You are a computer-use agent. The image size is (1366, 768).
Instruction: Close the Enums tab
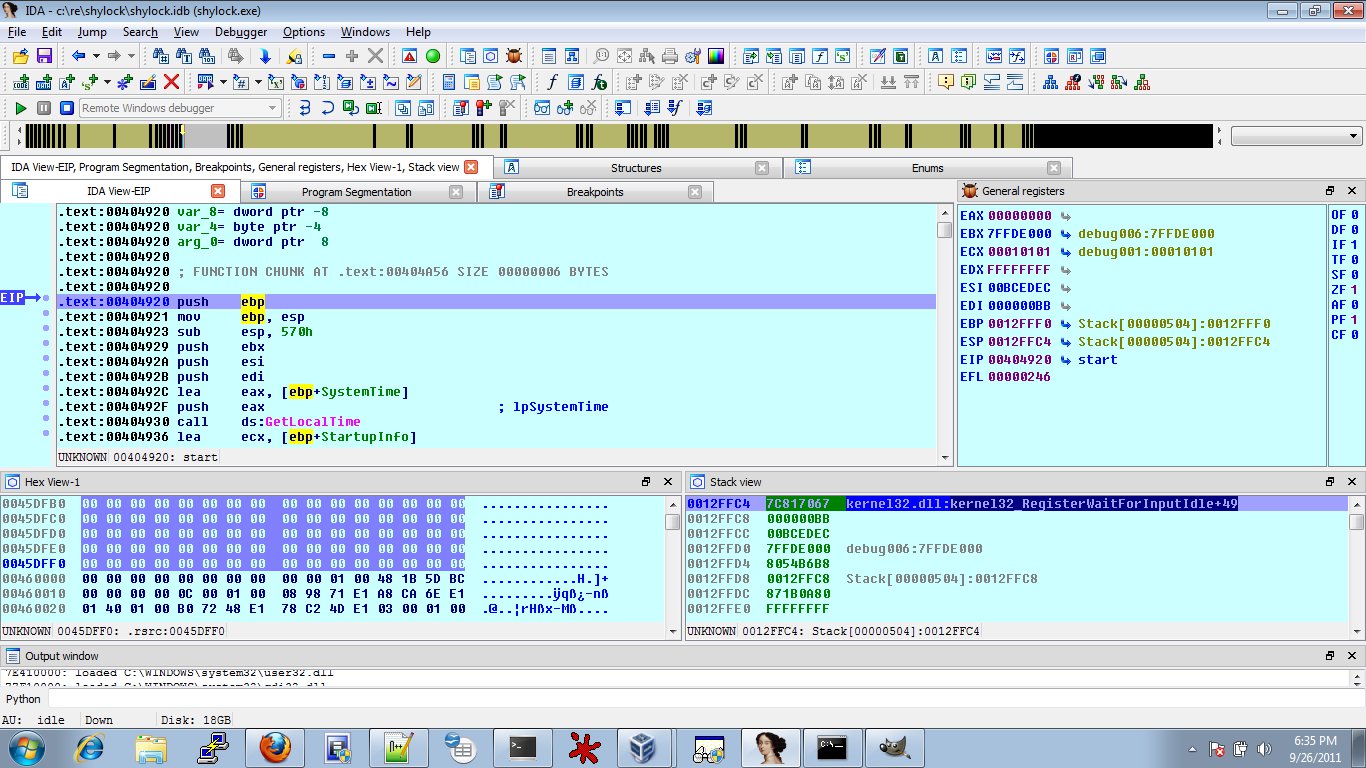pos(1054,168)
